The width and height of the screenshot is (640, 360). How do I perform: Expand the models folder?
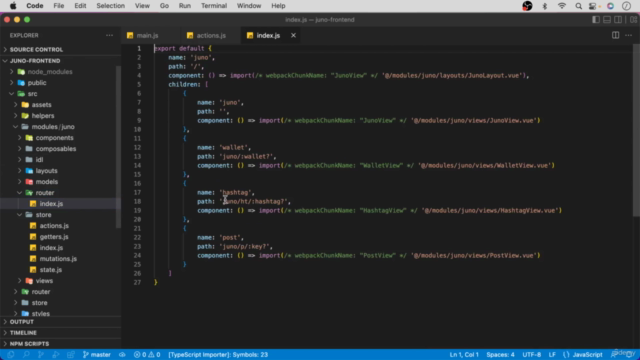click(47, 182)
